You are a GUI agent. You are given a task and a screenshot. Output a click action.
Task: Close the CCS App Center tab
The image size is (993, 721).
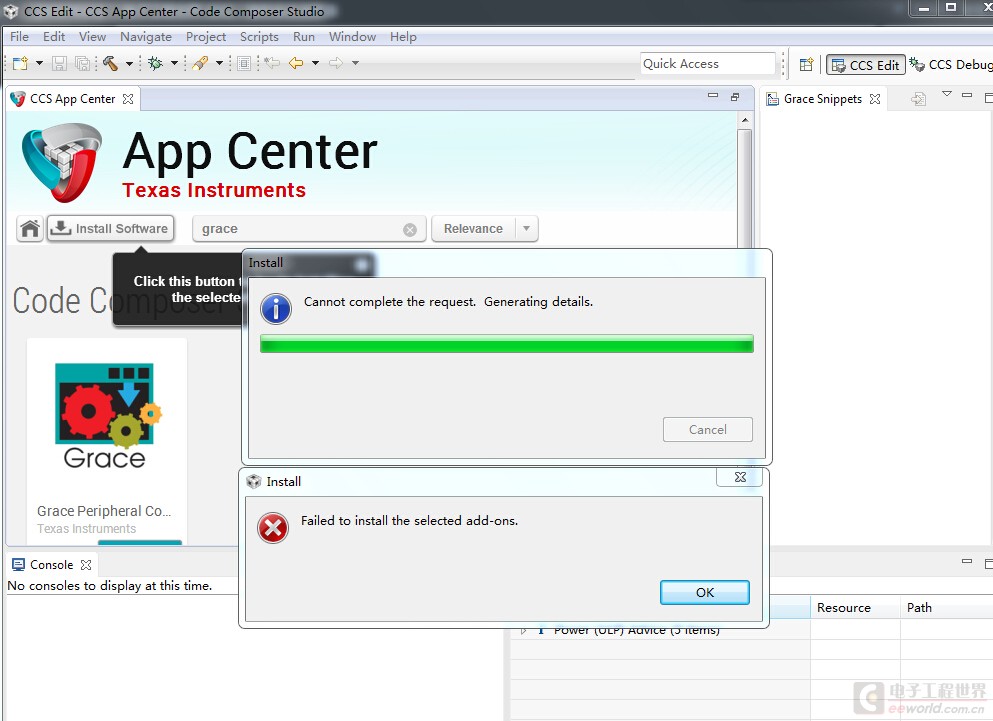coord(128,99)
